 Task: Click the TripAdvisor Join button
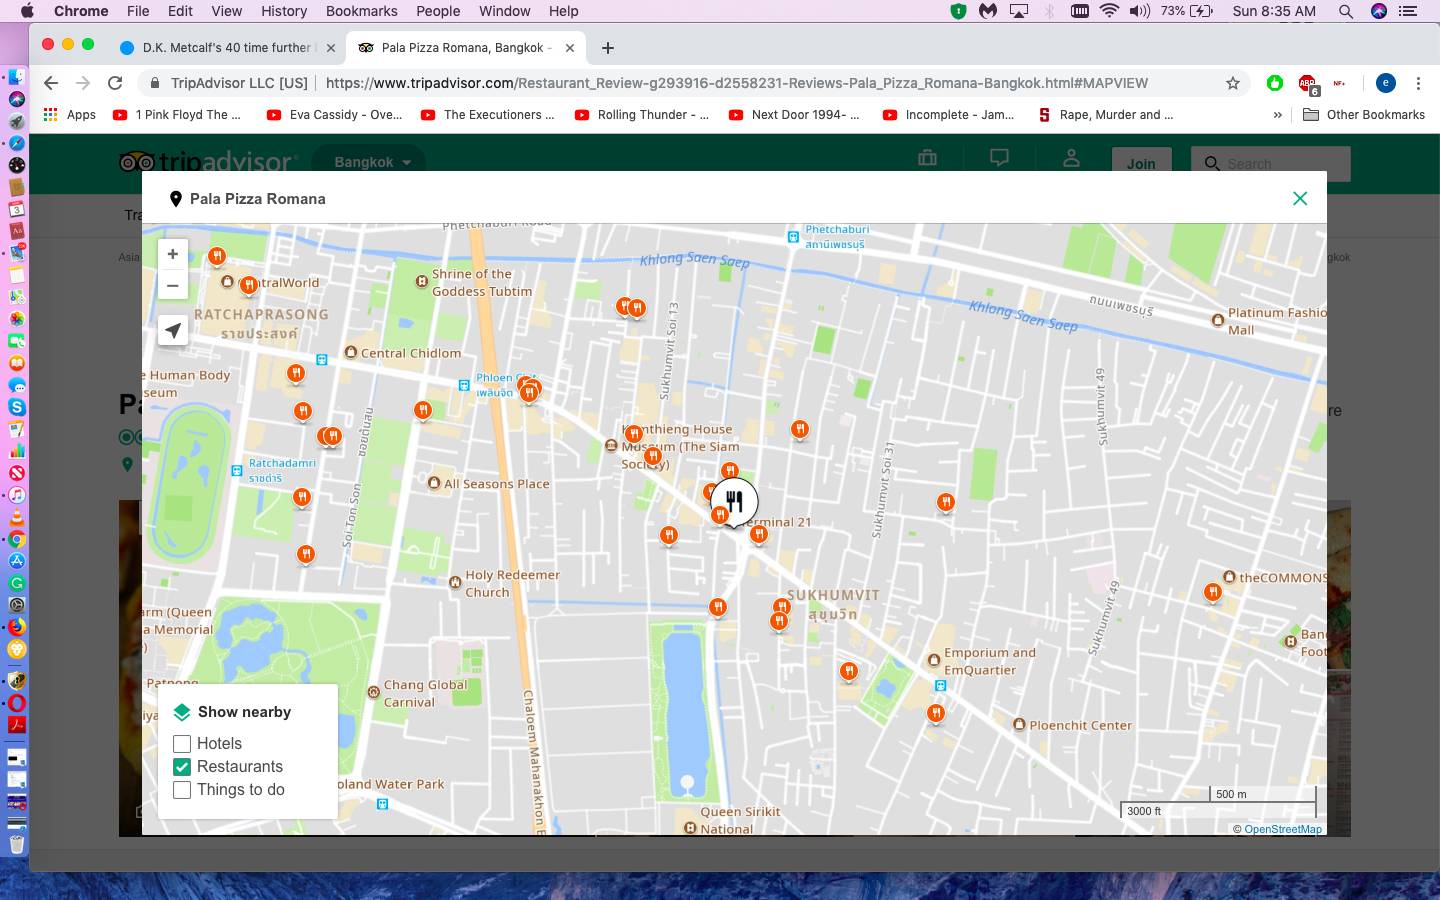[1141, 163]
